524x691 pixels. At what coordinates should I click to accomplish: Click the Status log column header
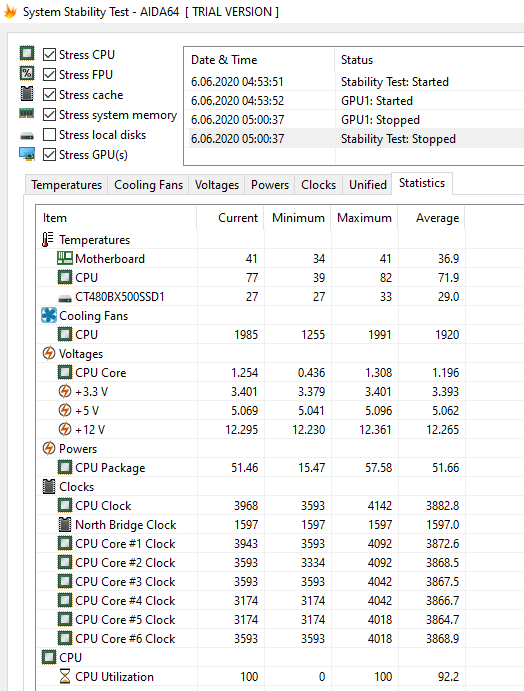point(430,60)
